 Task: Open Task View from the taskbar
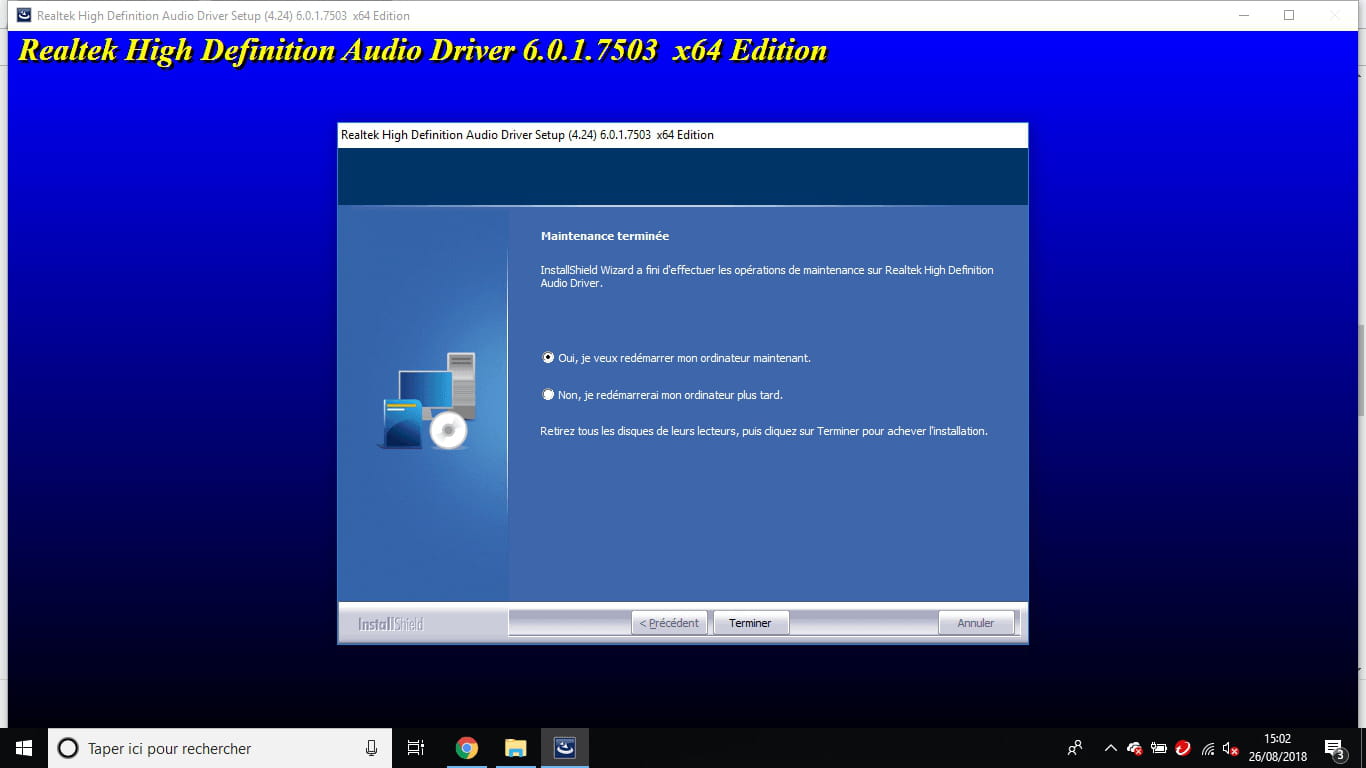pos(416,748)
